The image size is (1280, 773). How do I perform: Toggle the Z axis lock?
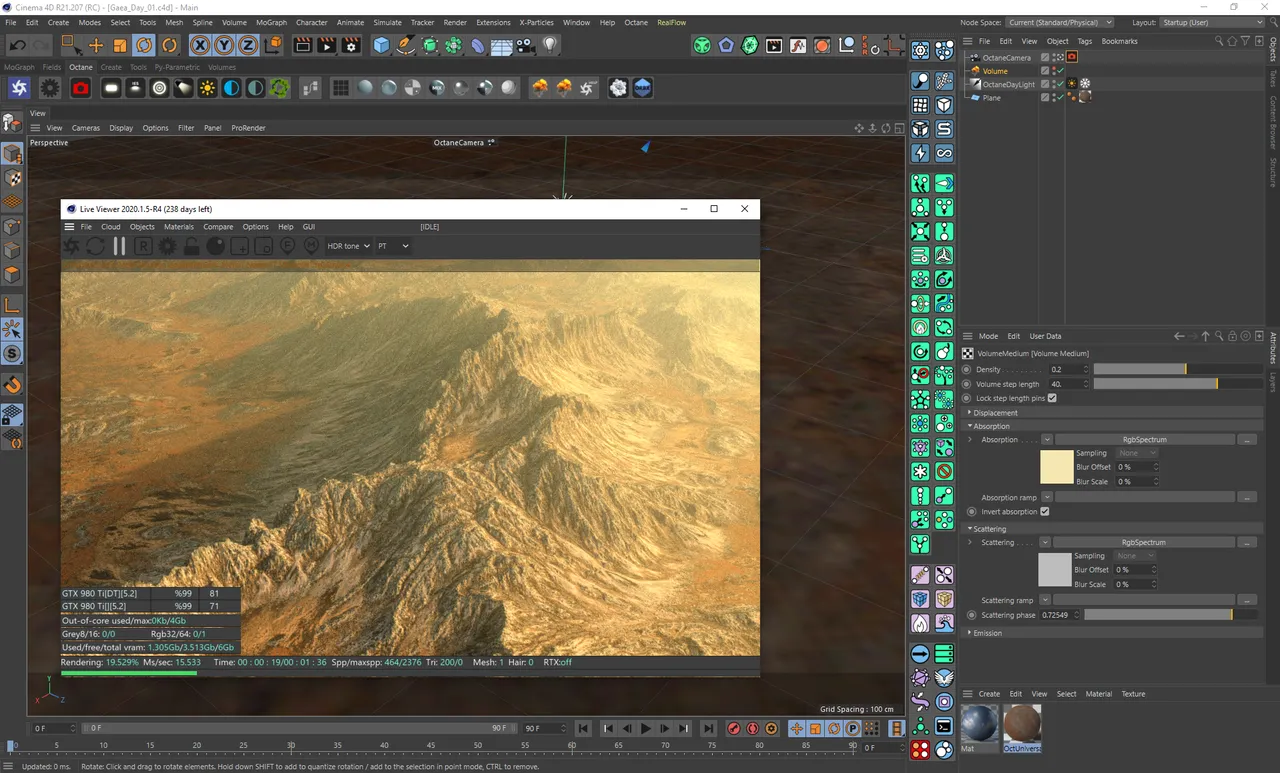point(248,45)
